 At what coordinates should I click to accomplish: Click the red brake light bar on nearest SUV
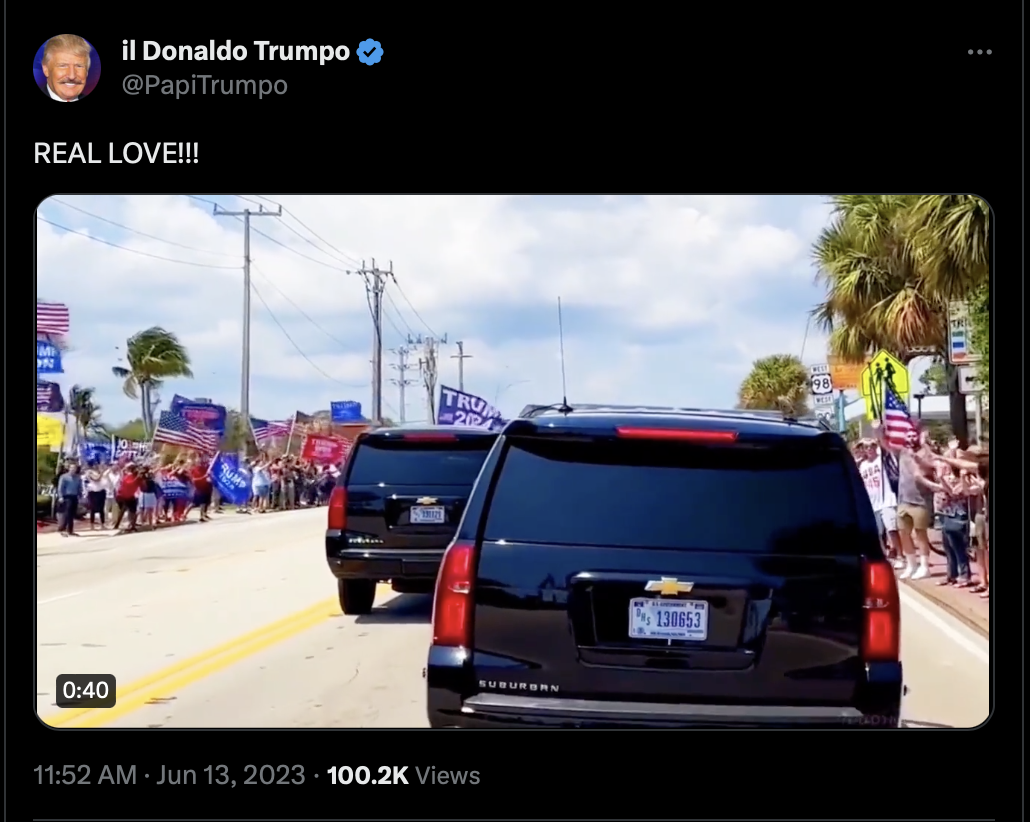click(677, 434)
